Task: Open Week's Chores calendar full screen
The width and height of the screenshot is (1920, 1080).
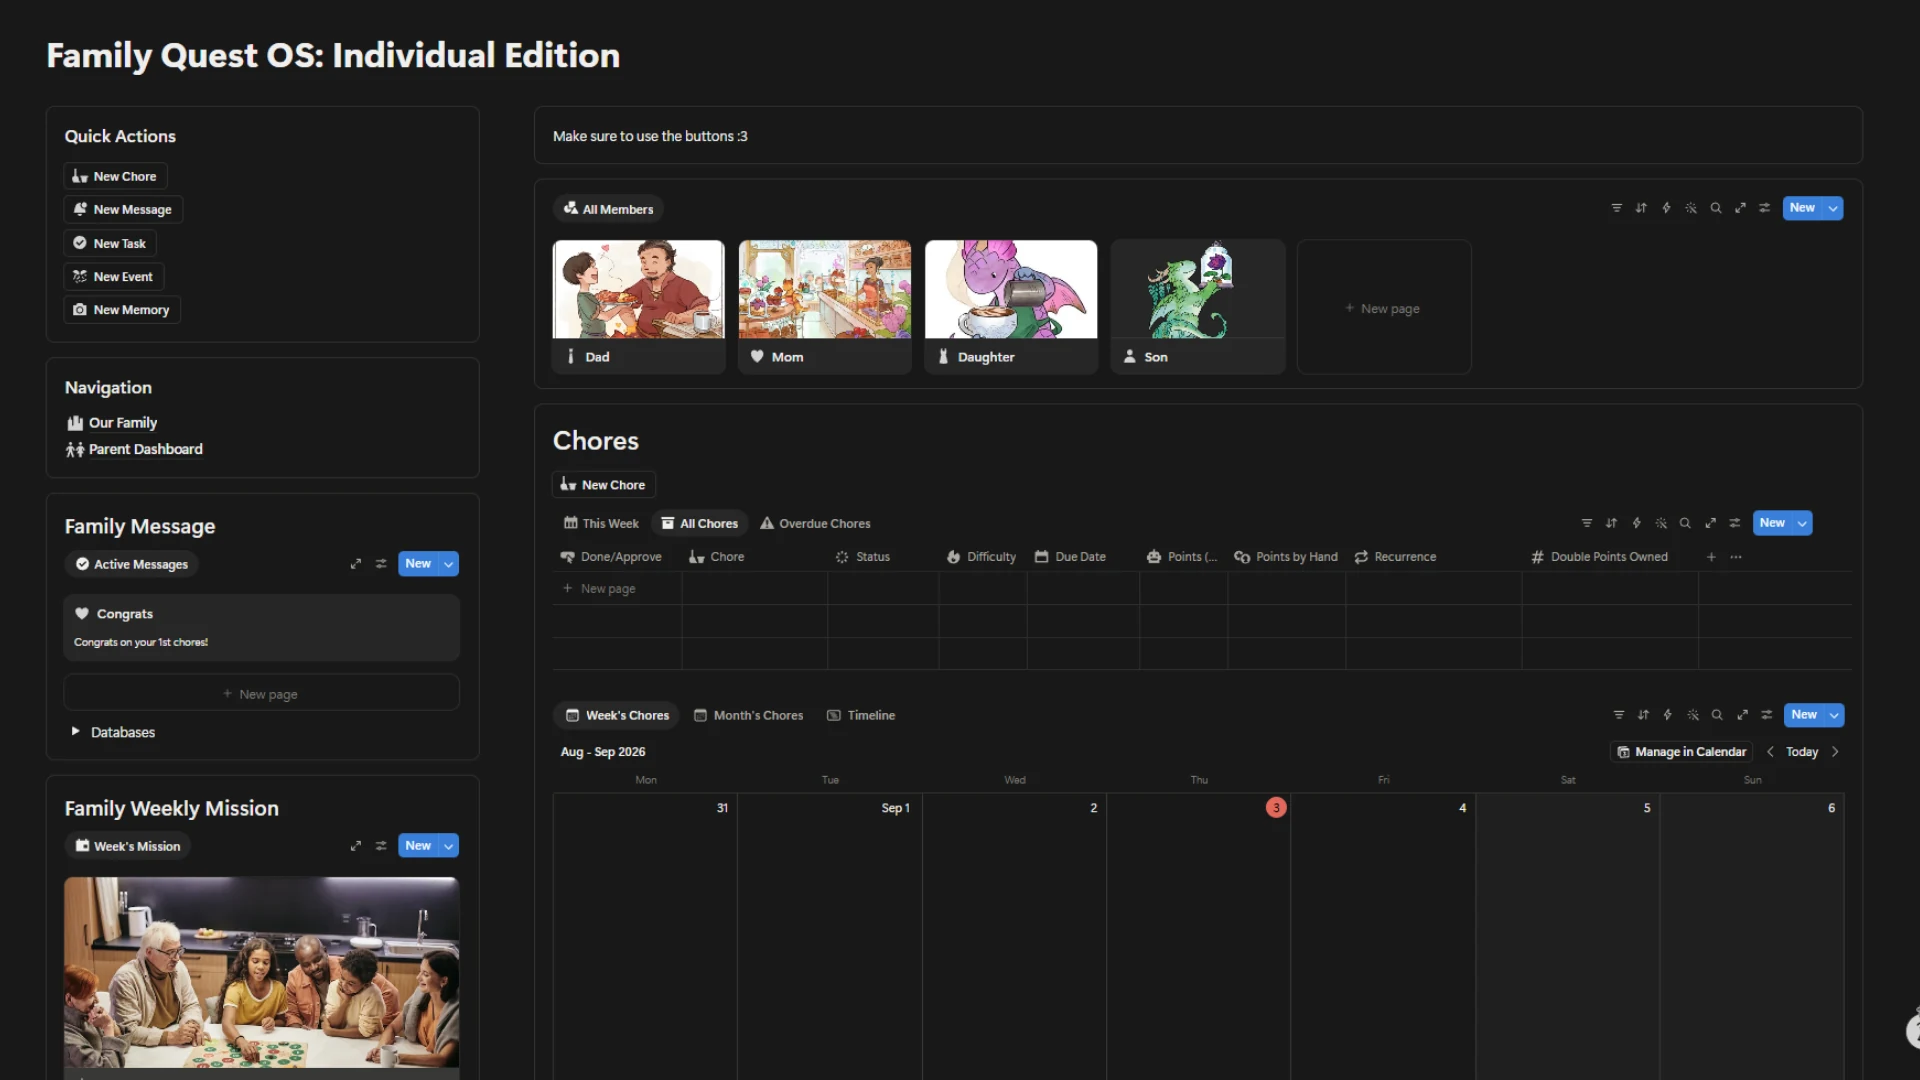Action: [1742, 715]
